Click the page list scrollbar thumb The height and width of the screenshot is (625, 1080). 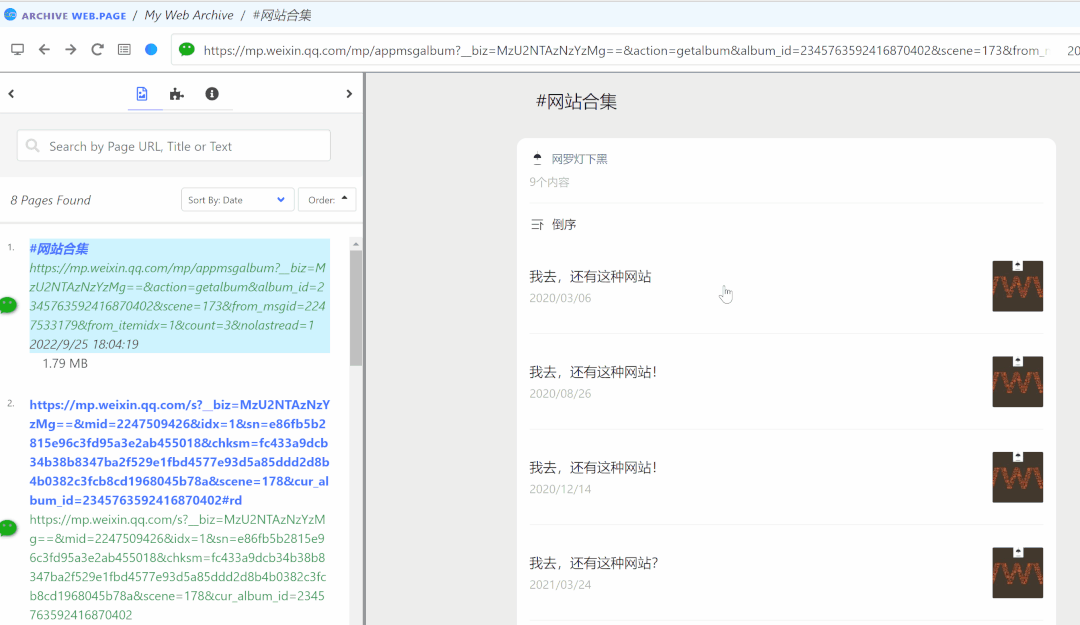[x=355, y=307]
